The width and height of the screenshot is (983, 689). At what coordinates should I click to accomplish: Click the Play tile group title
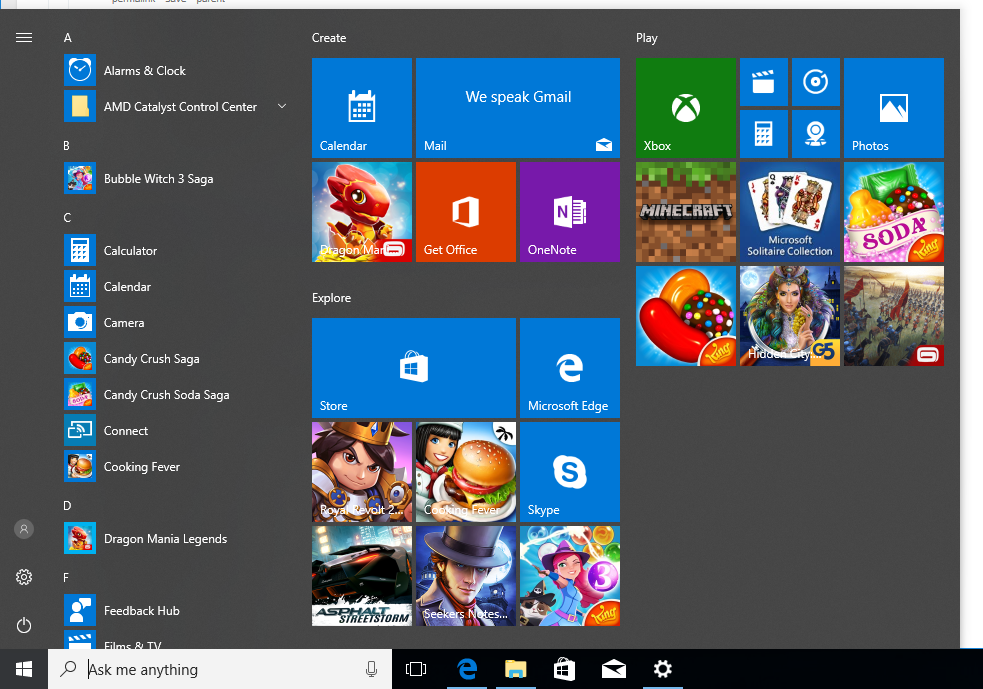(x=646, y=38)
